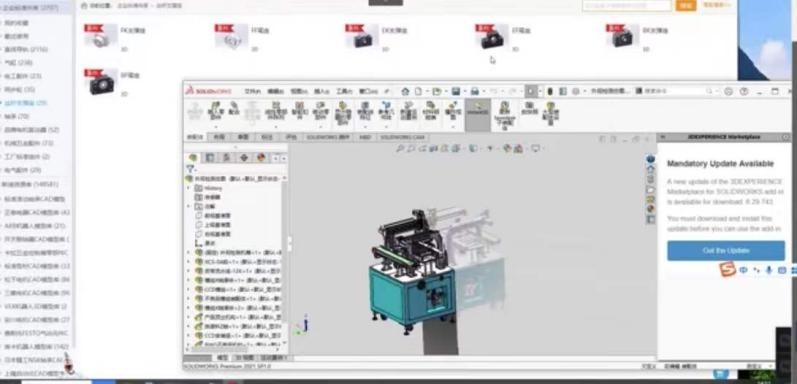Switch to the SOLIDWORKS CAM tab

tap(402, 137)
